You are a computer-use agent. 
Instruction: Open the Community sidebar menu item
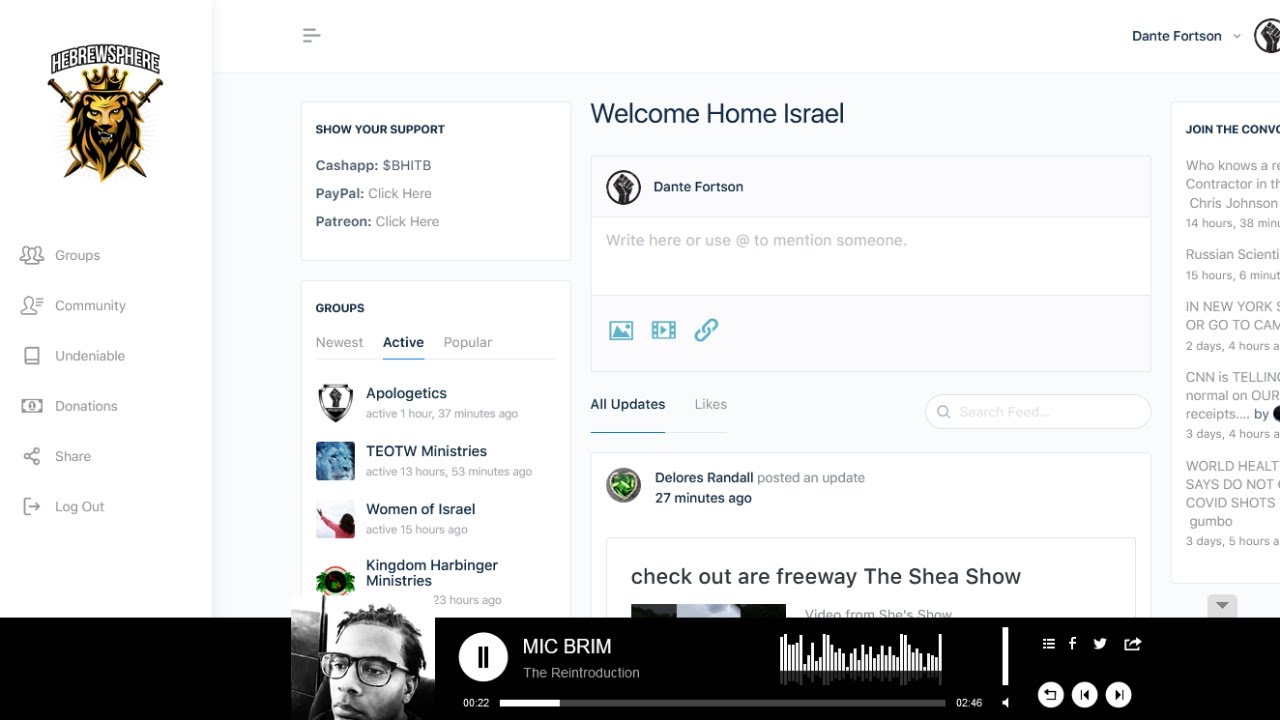coord(90,305)
